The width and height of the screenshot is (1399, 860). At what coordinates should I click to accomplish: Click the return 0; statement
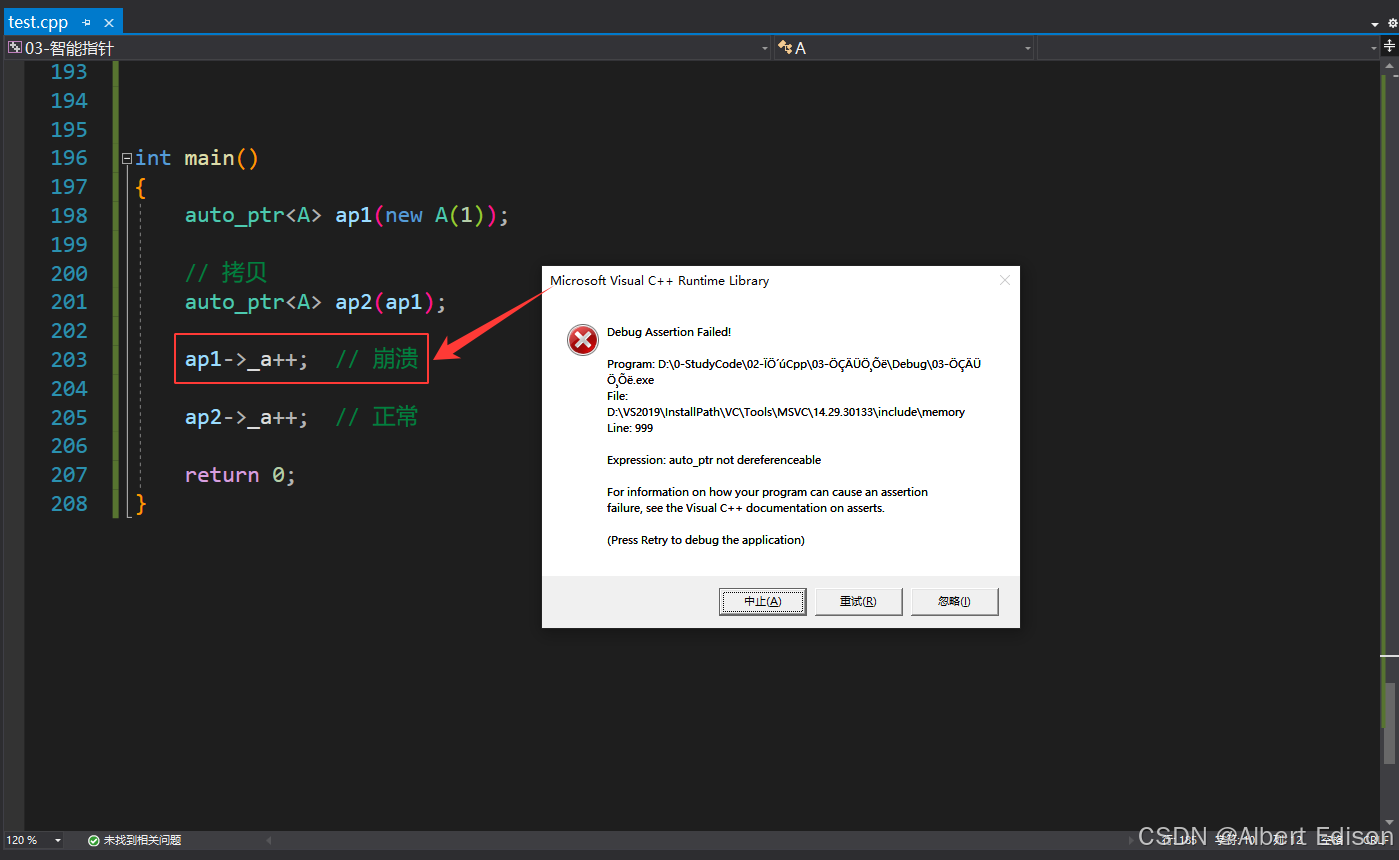240,475
